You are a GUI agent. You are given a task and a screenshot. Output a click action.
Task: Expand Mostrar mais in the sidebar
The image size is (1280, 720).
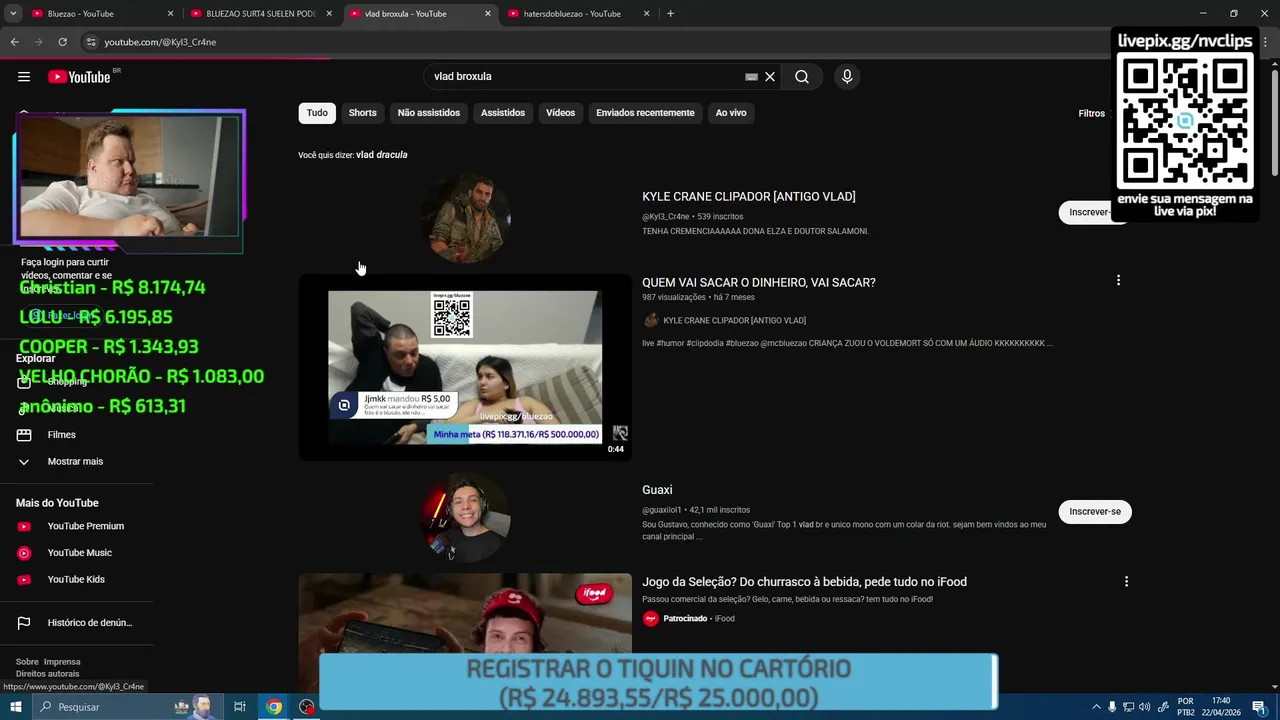(x=76, y=462)
